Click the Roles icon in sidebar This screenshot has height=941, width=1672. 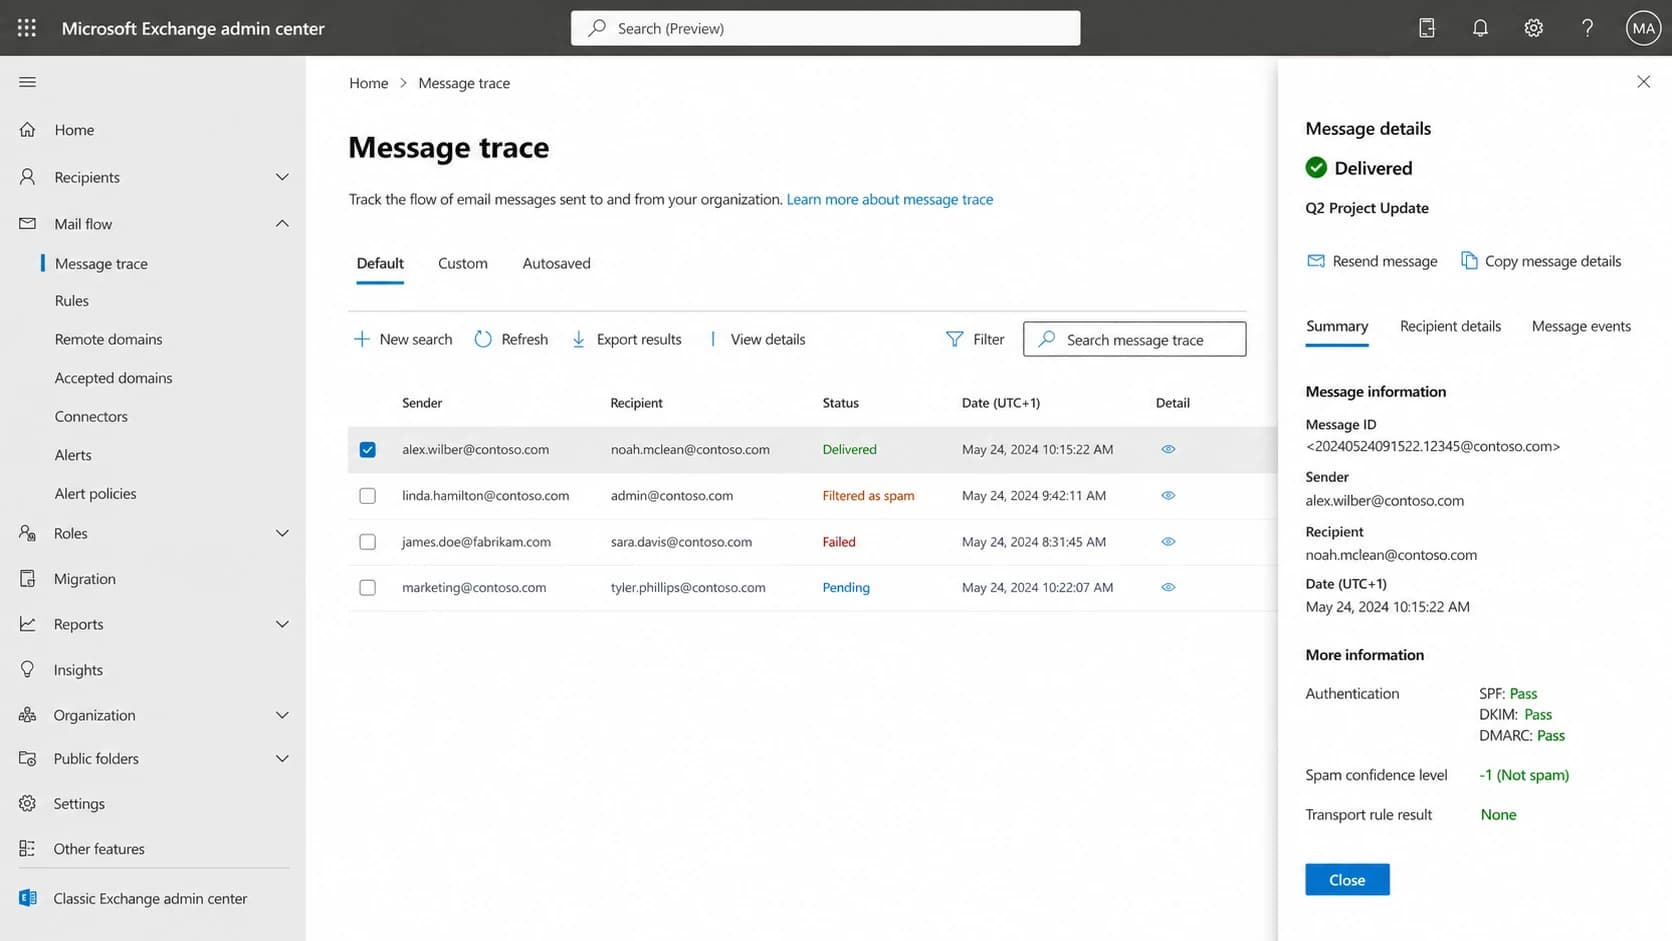click(27, 533)
